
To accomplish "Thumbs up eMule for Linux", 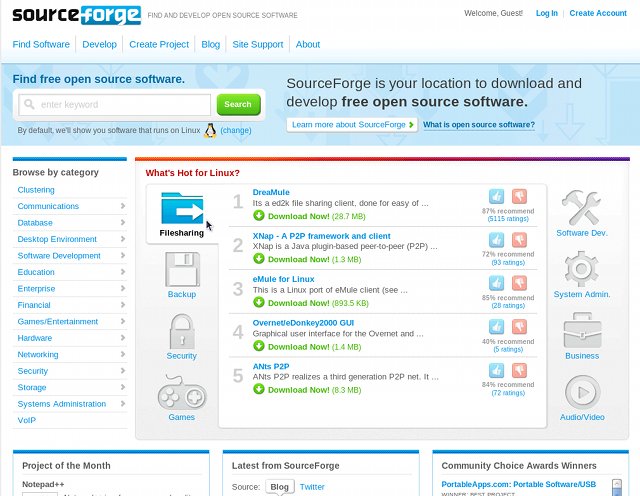I will point(496,283).
